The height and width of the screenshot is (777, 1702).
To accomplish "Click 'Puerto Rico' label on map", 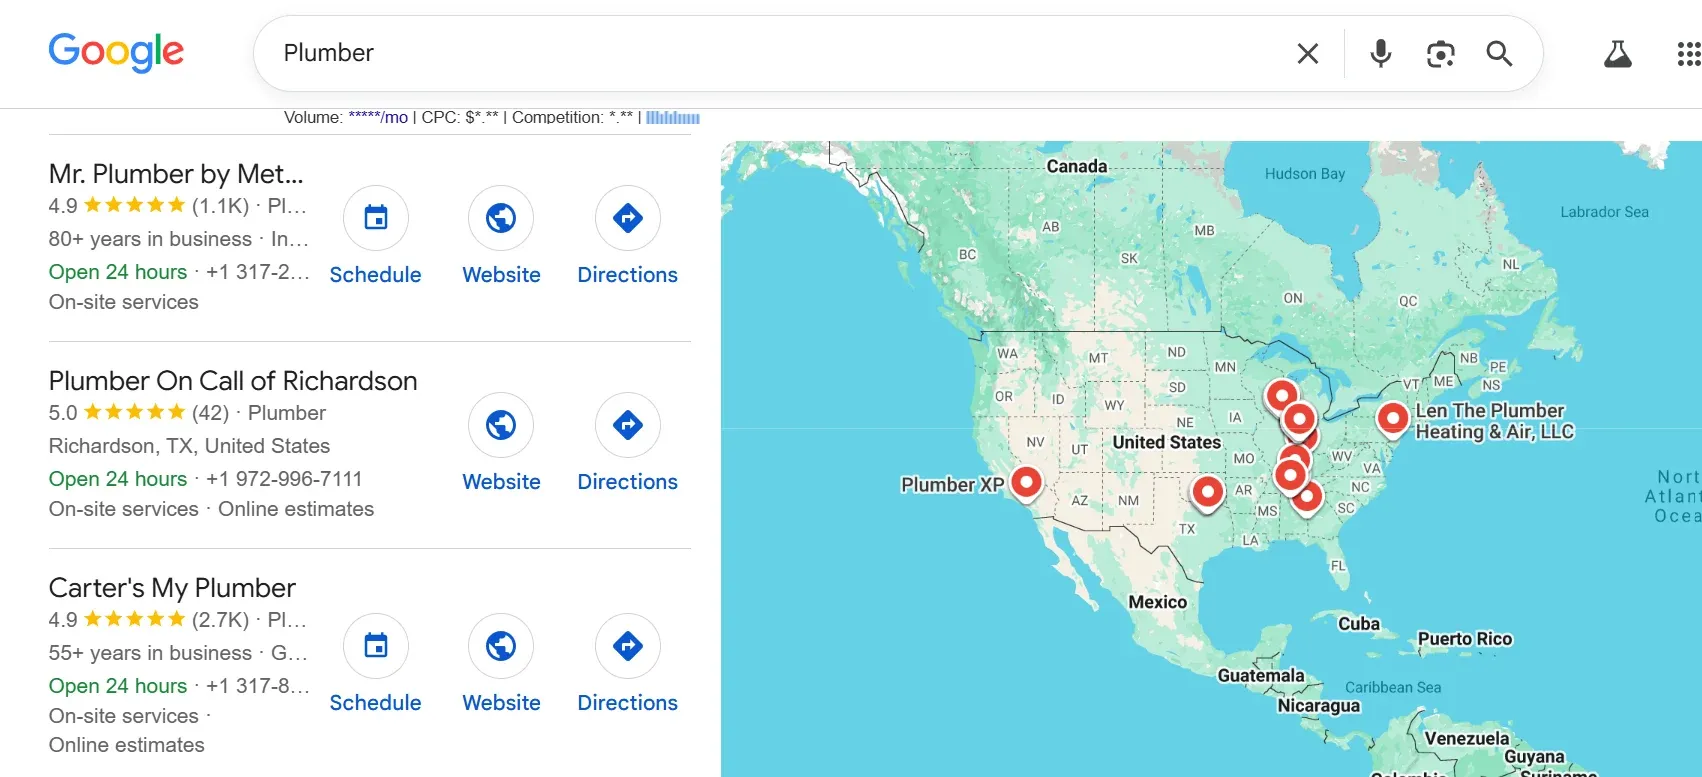I will click(x=1465, y=639).
